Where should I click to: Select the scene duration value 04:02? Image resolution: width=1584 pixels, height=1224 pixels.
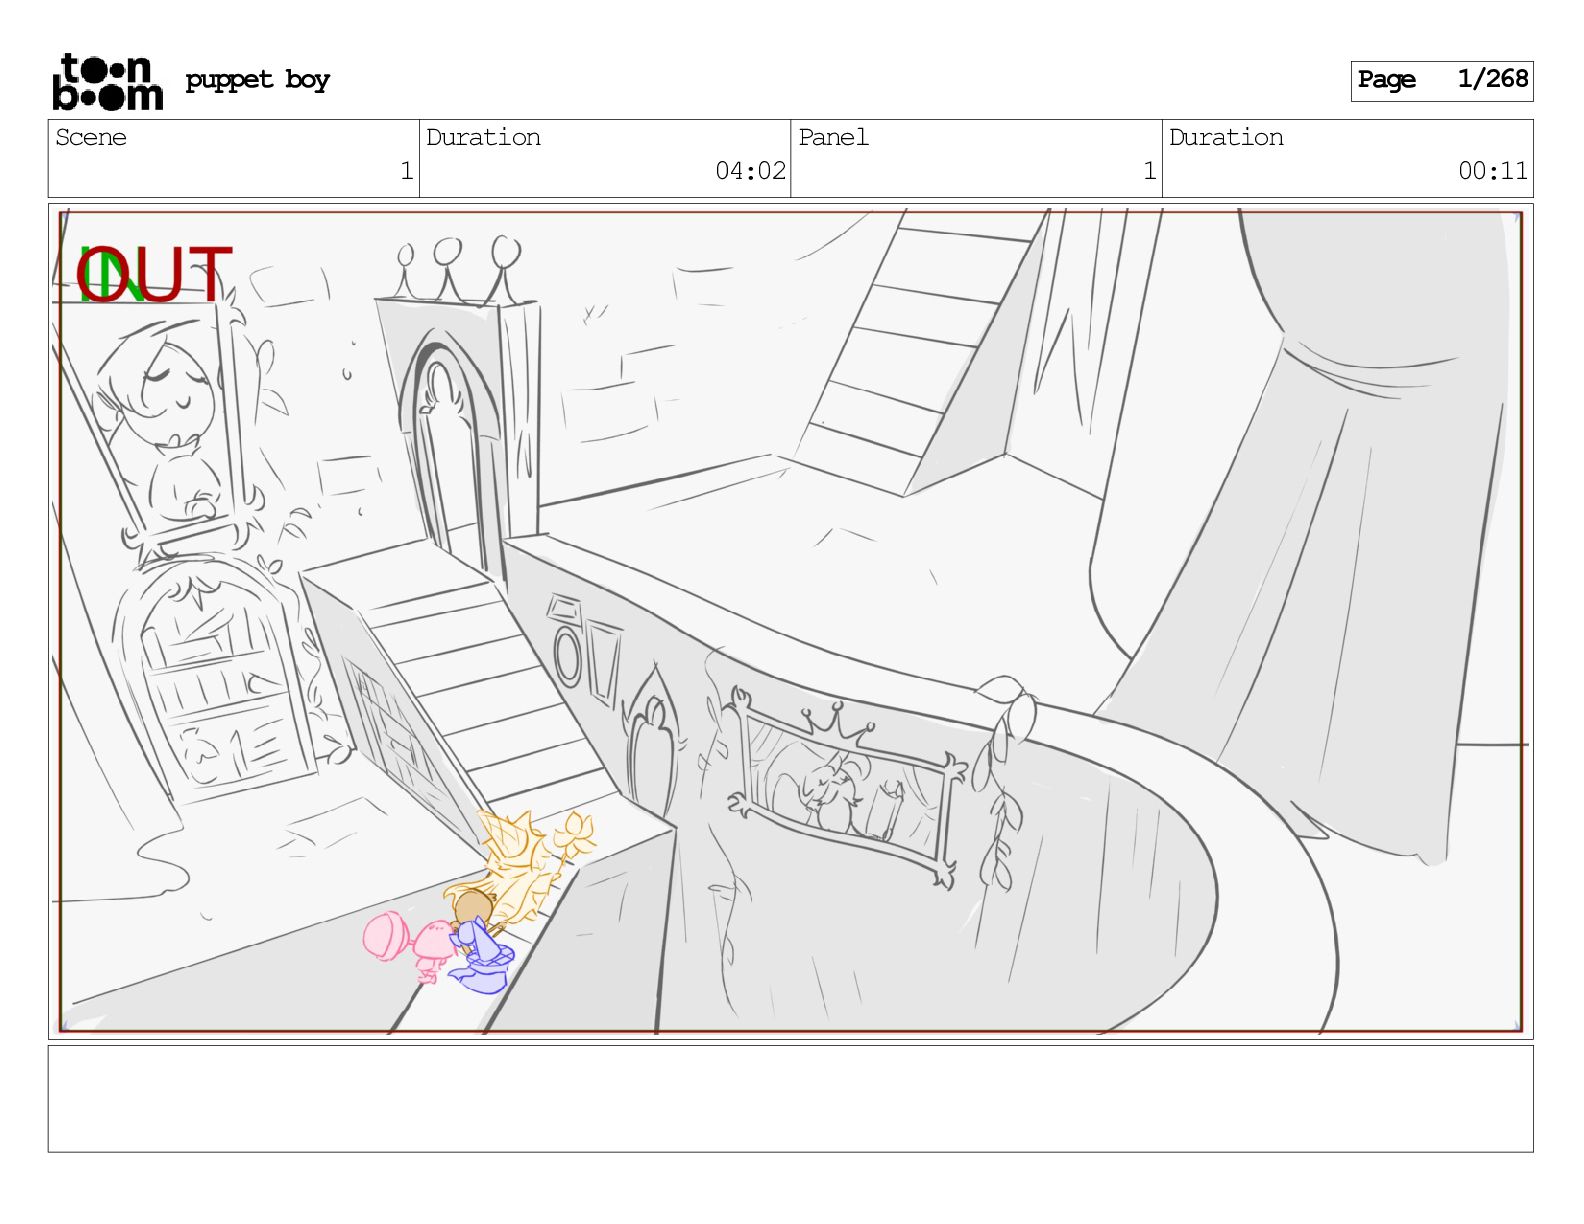pos(750,171)
